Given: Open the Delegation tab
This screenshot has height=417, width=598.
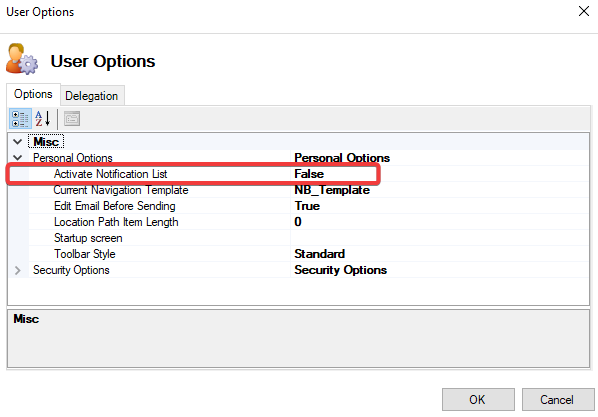Looking at the screenshot, I should tap(92, 96).
